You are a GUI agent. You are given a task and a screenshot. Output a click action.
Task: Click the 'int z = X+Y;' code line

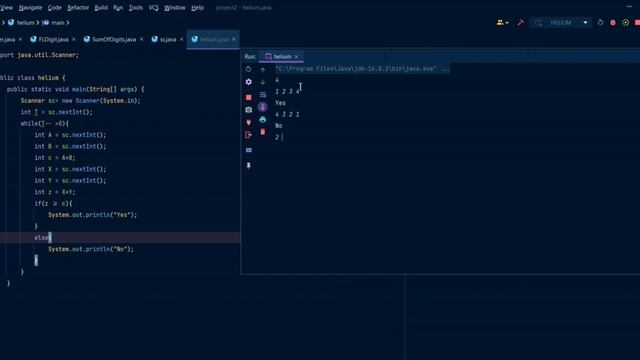55,192
